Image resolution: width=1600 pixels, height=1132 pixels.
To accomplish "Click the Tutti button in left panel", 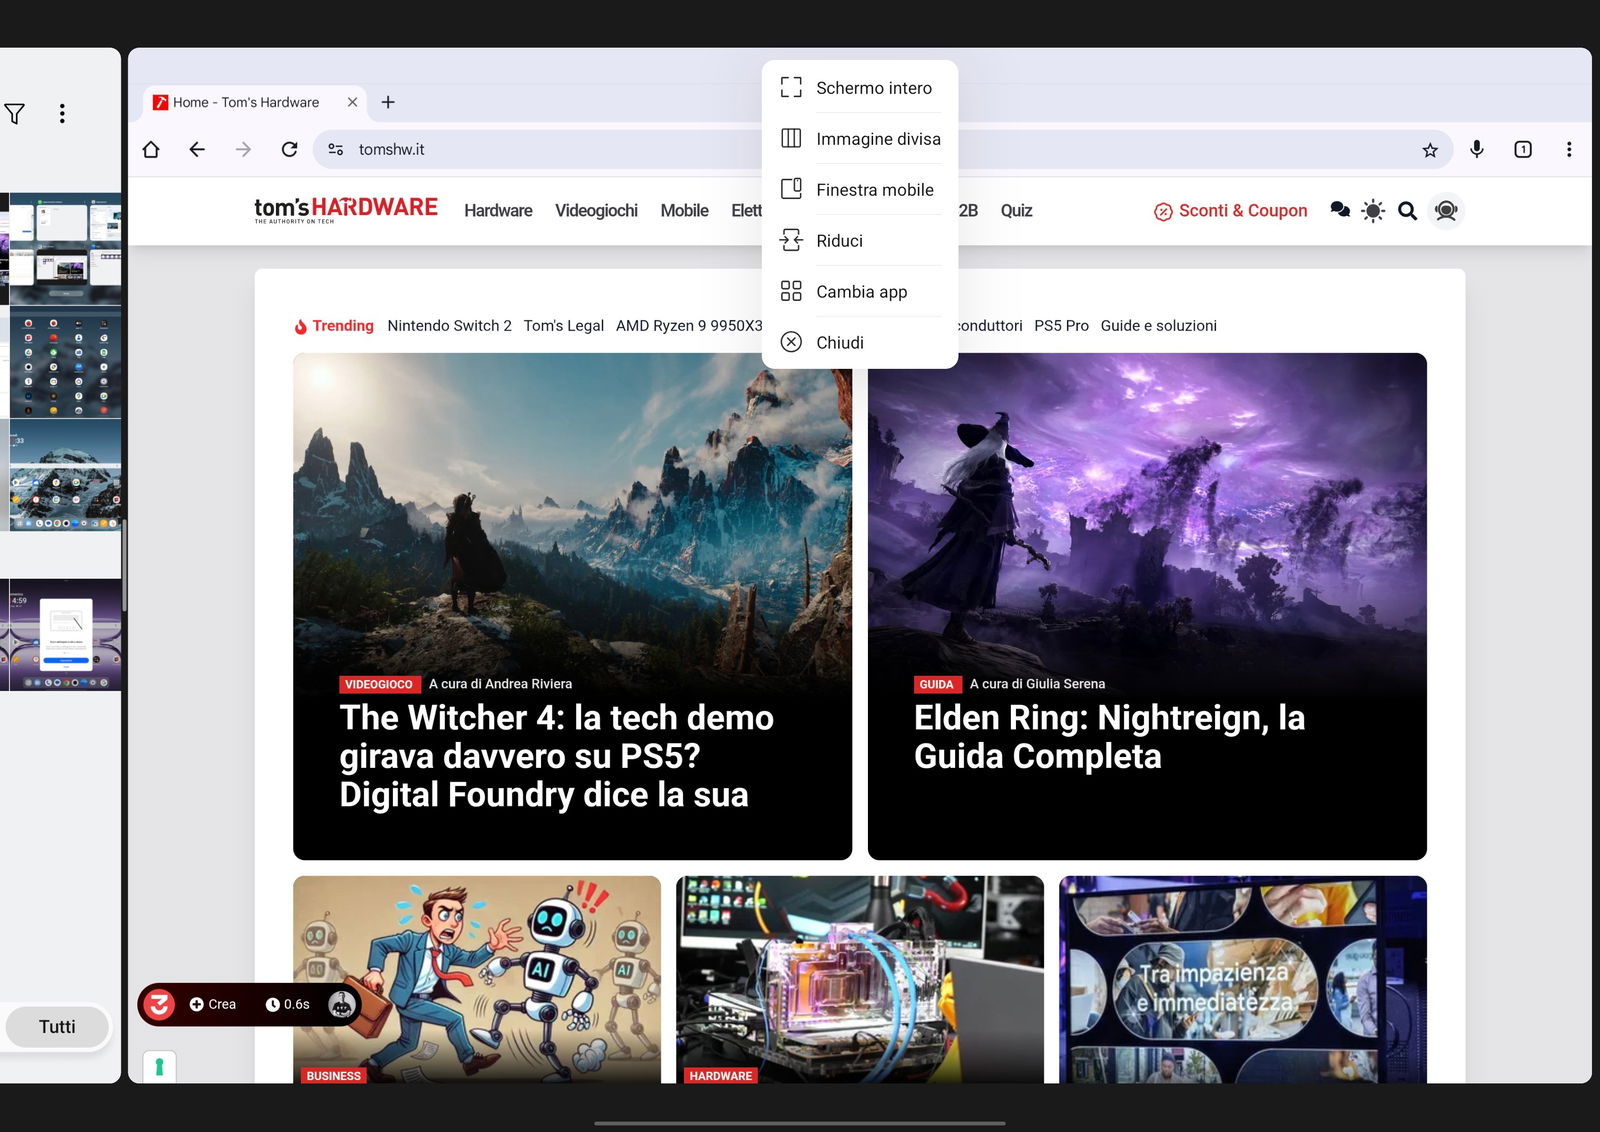I will (x=57, y=1027).
